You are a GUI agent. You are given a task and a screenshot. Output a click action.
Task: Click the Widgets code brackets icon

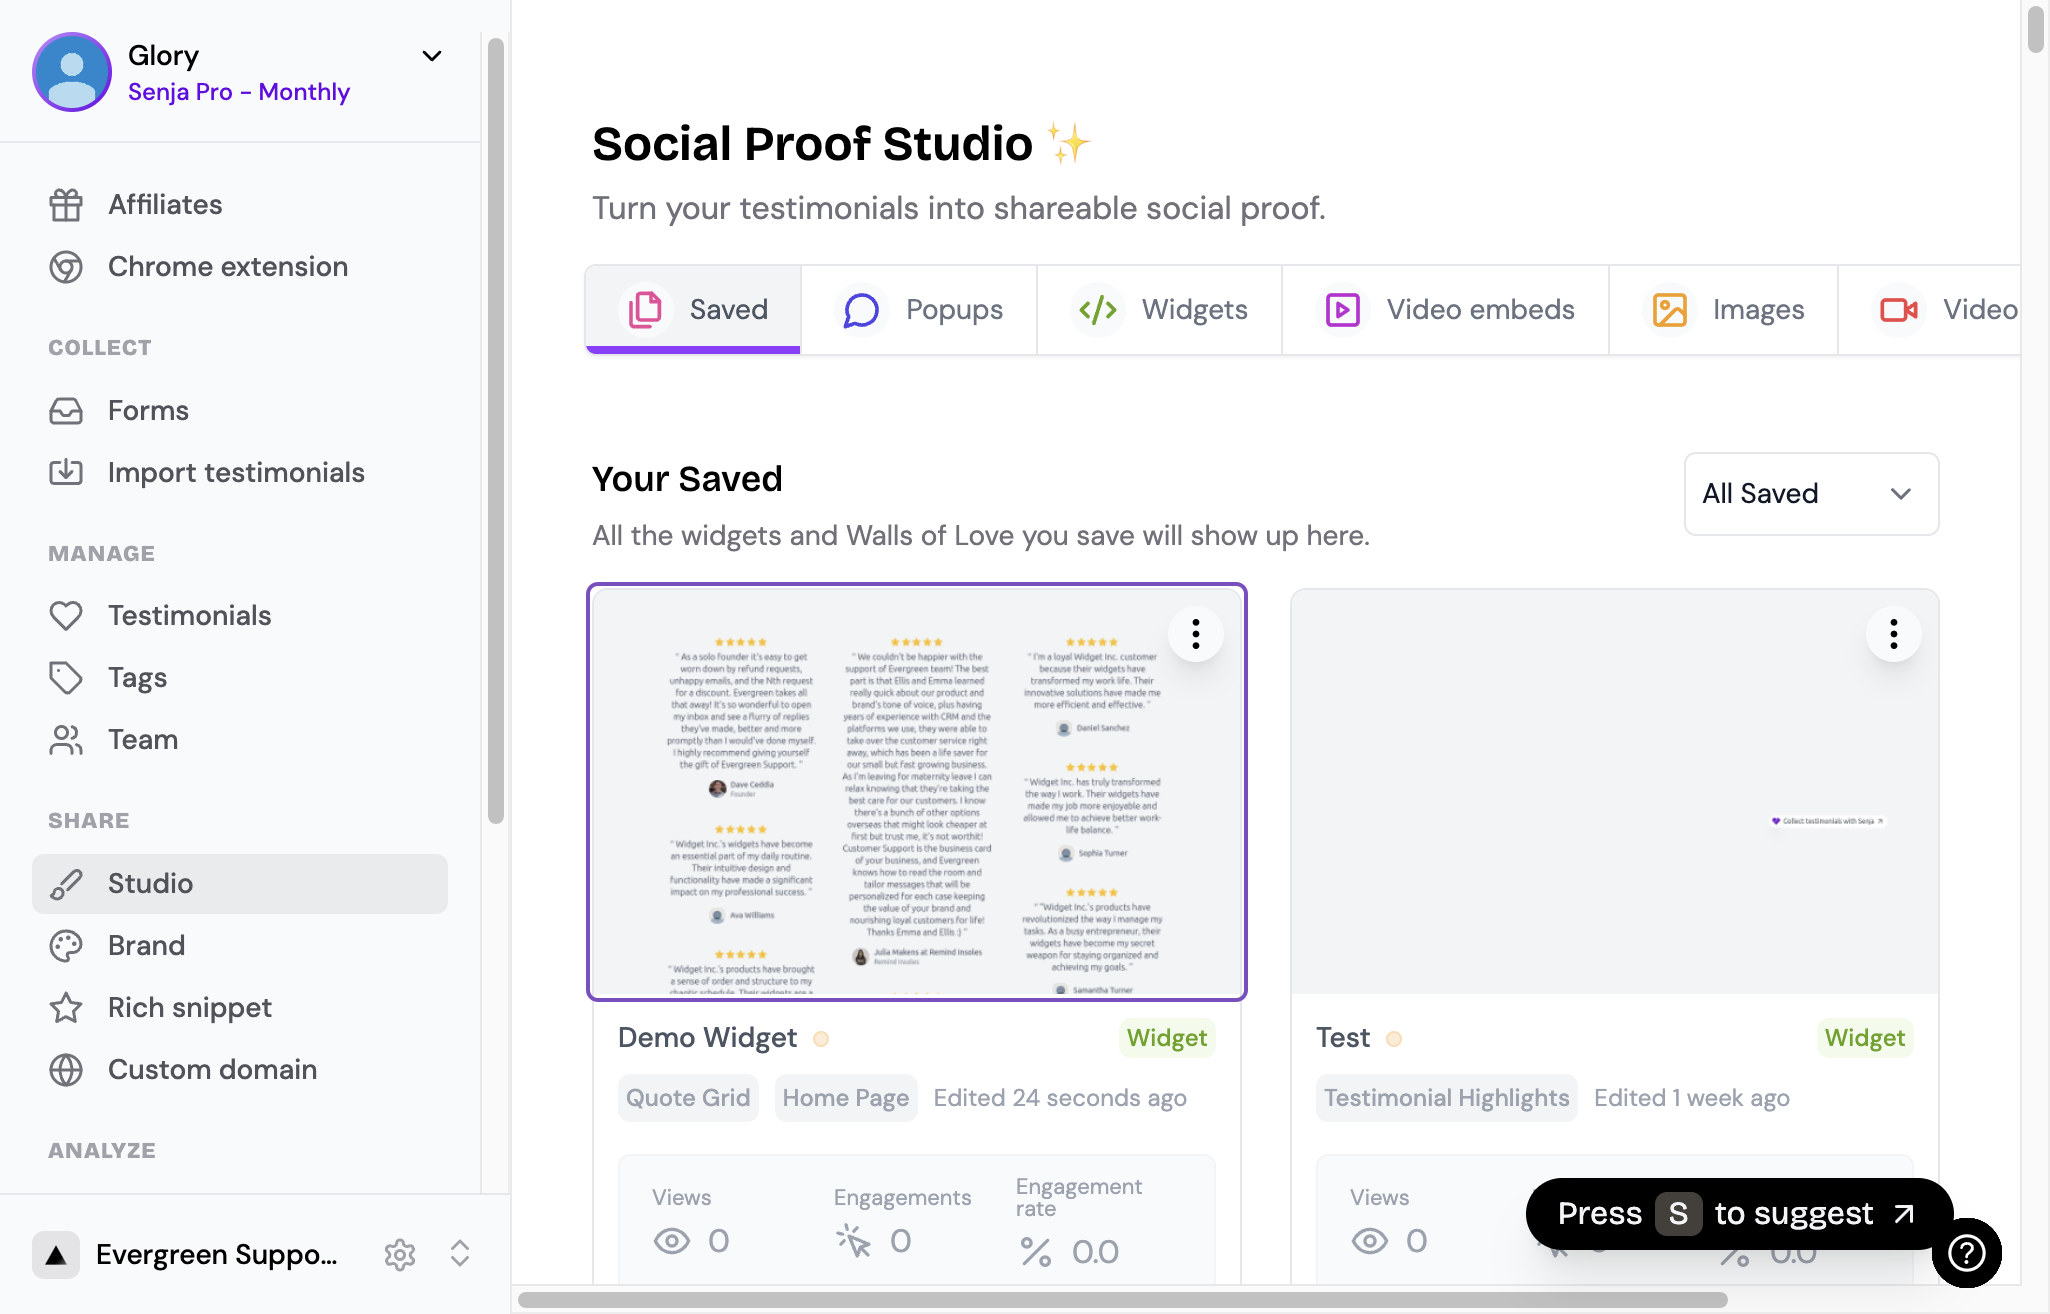pyautogui.click(x=1097, y=310)
